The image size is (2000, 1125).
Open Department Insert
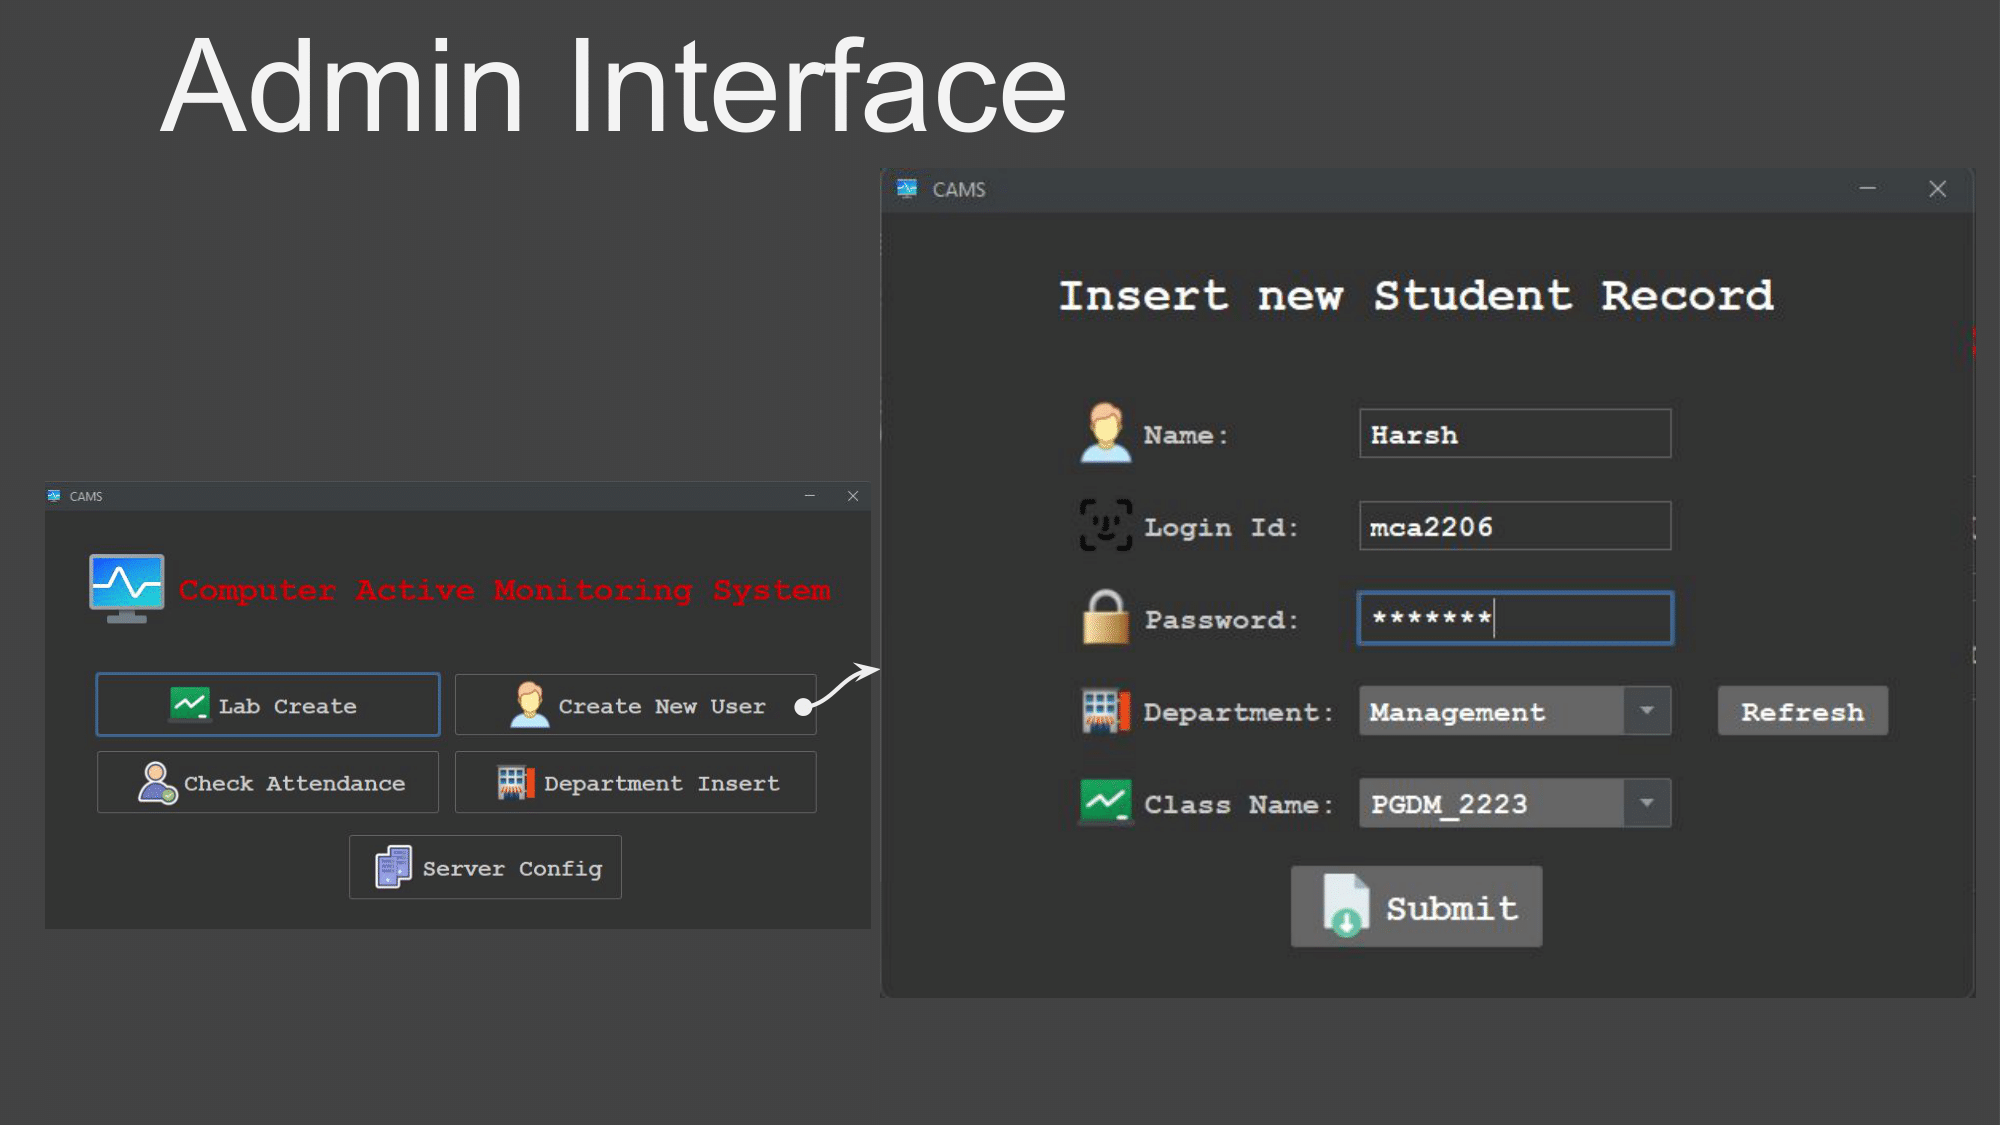click(x=635, y=783)
